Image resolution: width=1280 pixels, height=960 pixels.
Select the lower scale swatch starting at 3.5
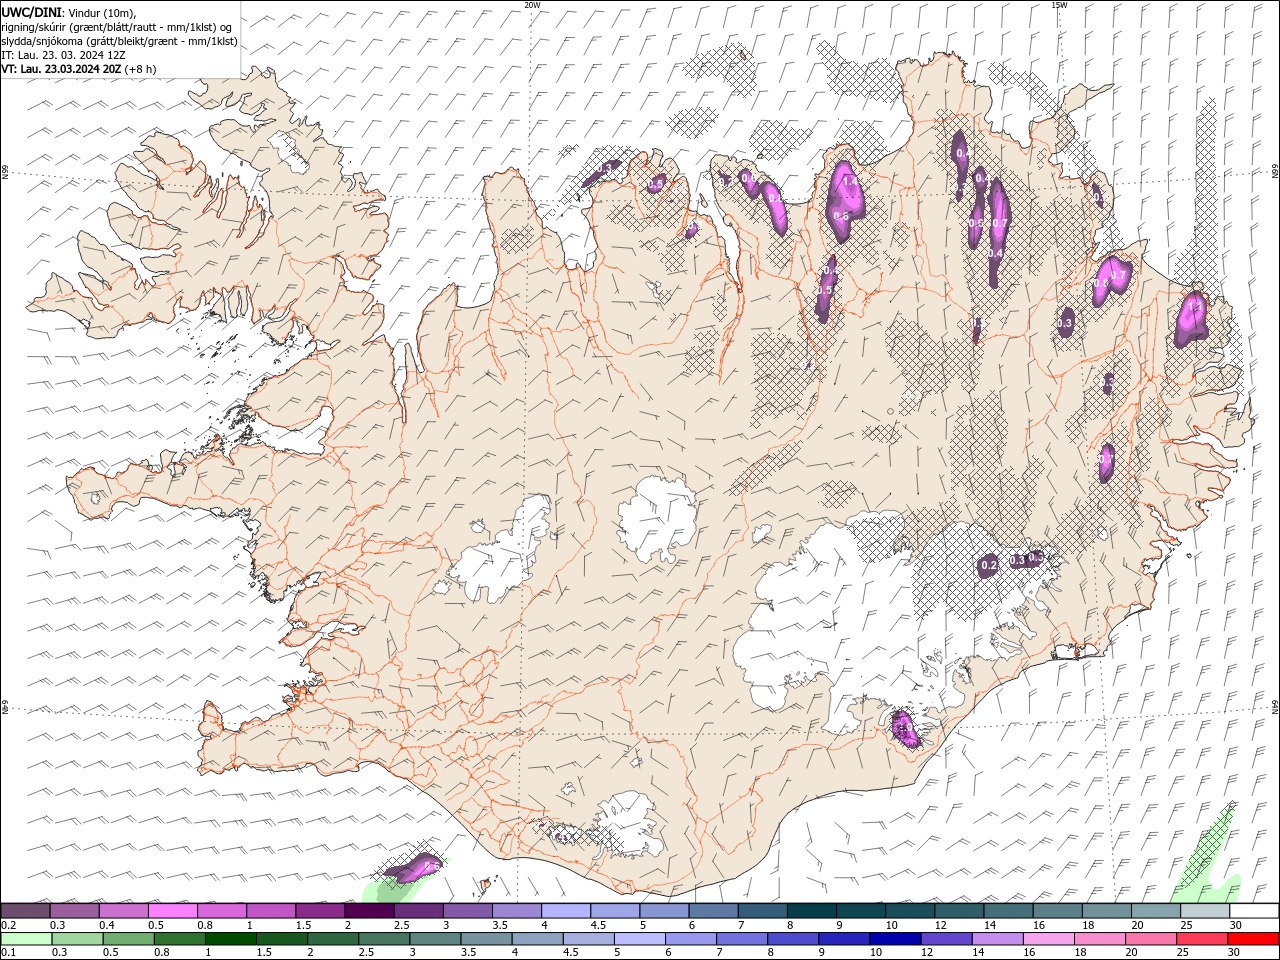(x=486, y=939)
